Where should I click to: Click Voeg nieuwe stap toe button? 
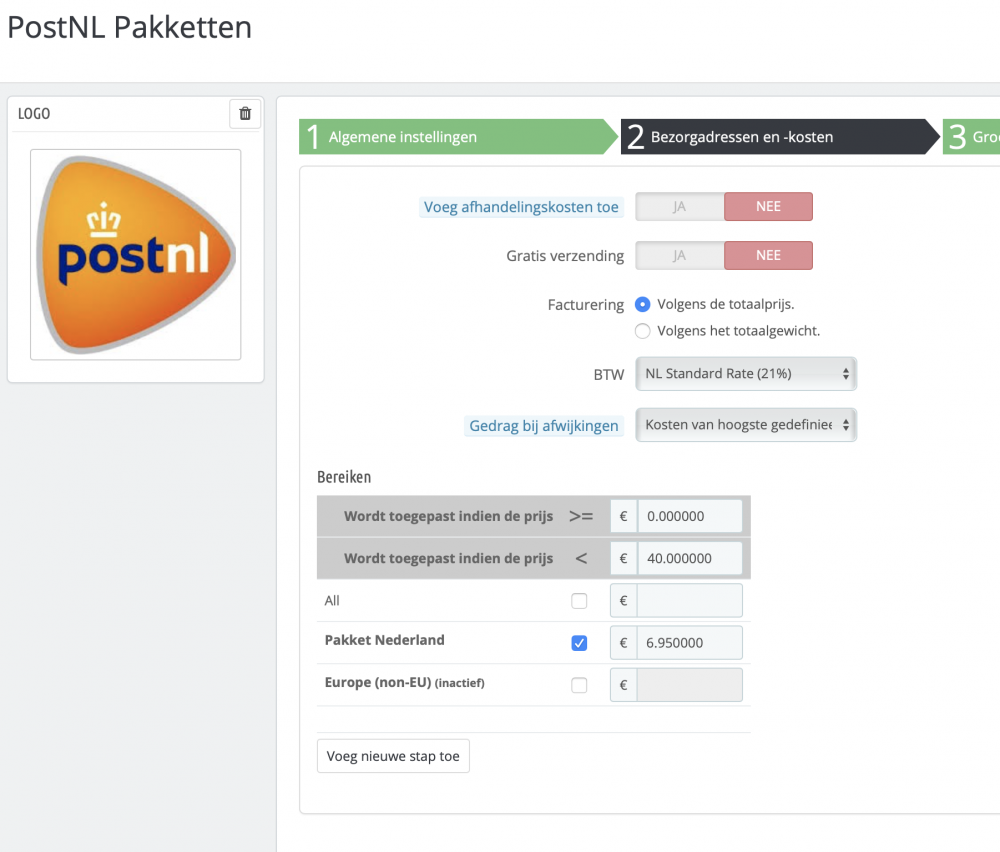[393, 756]
